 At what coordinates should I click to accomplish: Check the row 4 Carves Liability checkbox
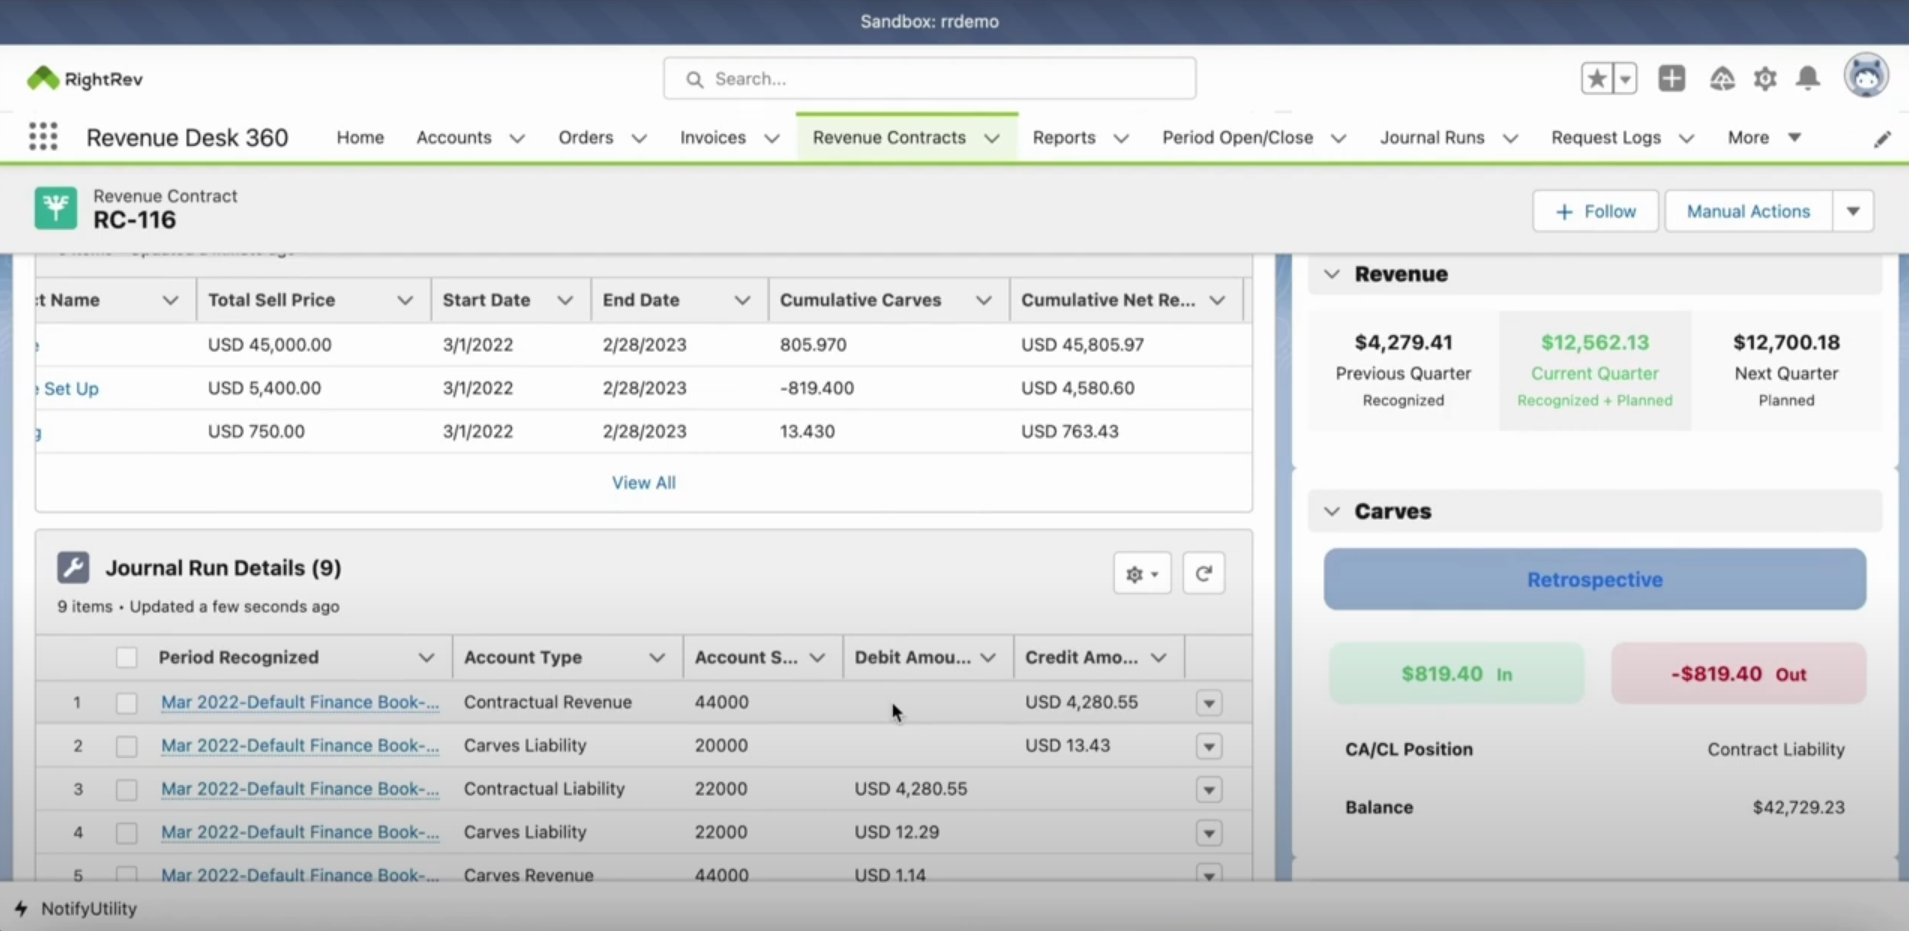(126, 833)
